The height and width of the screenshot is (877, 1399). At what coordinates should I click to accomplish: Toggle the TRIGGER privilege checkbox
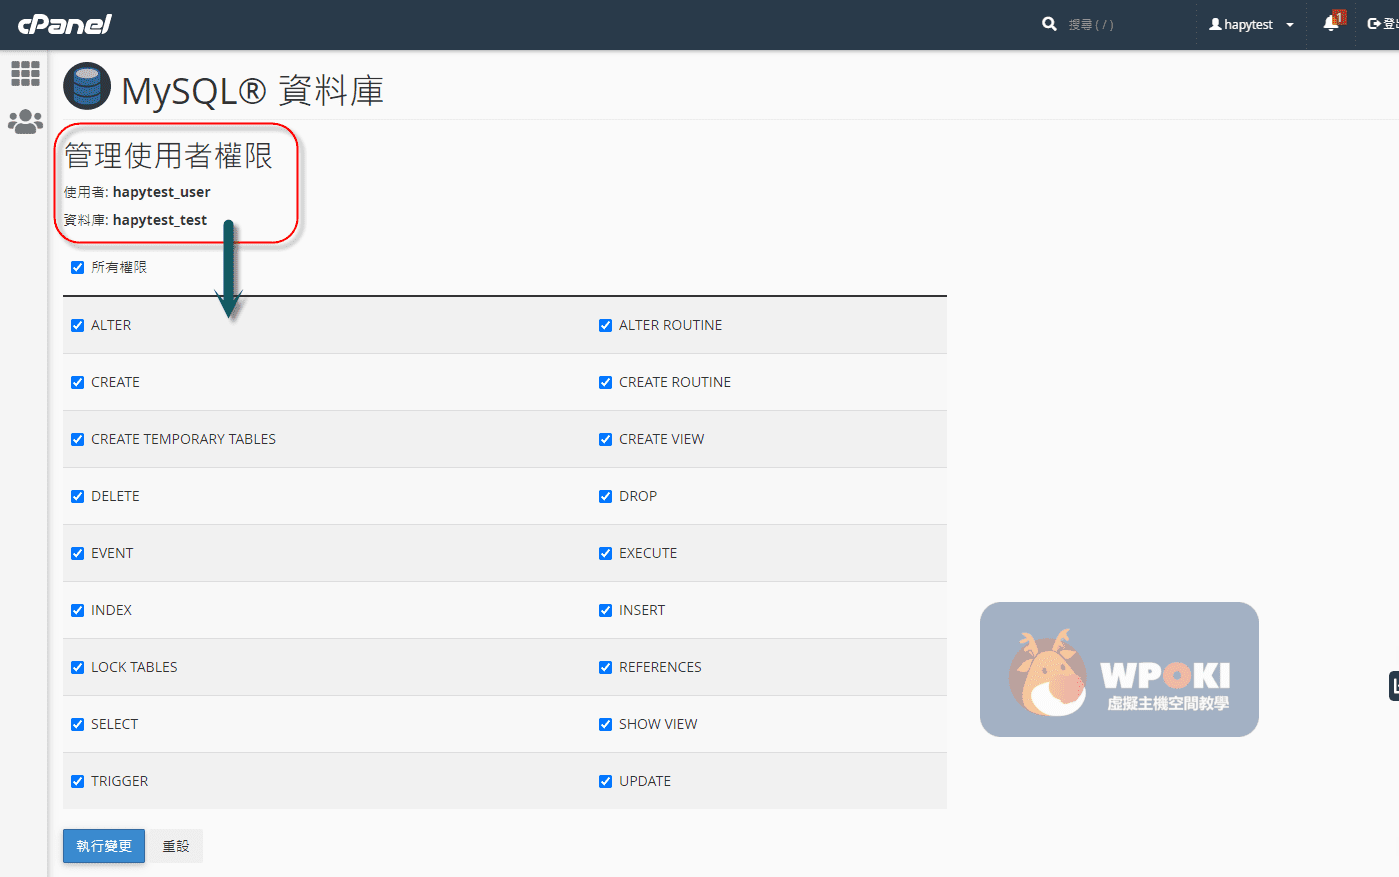[77, 781]
